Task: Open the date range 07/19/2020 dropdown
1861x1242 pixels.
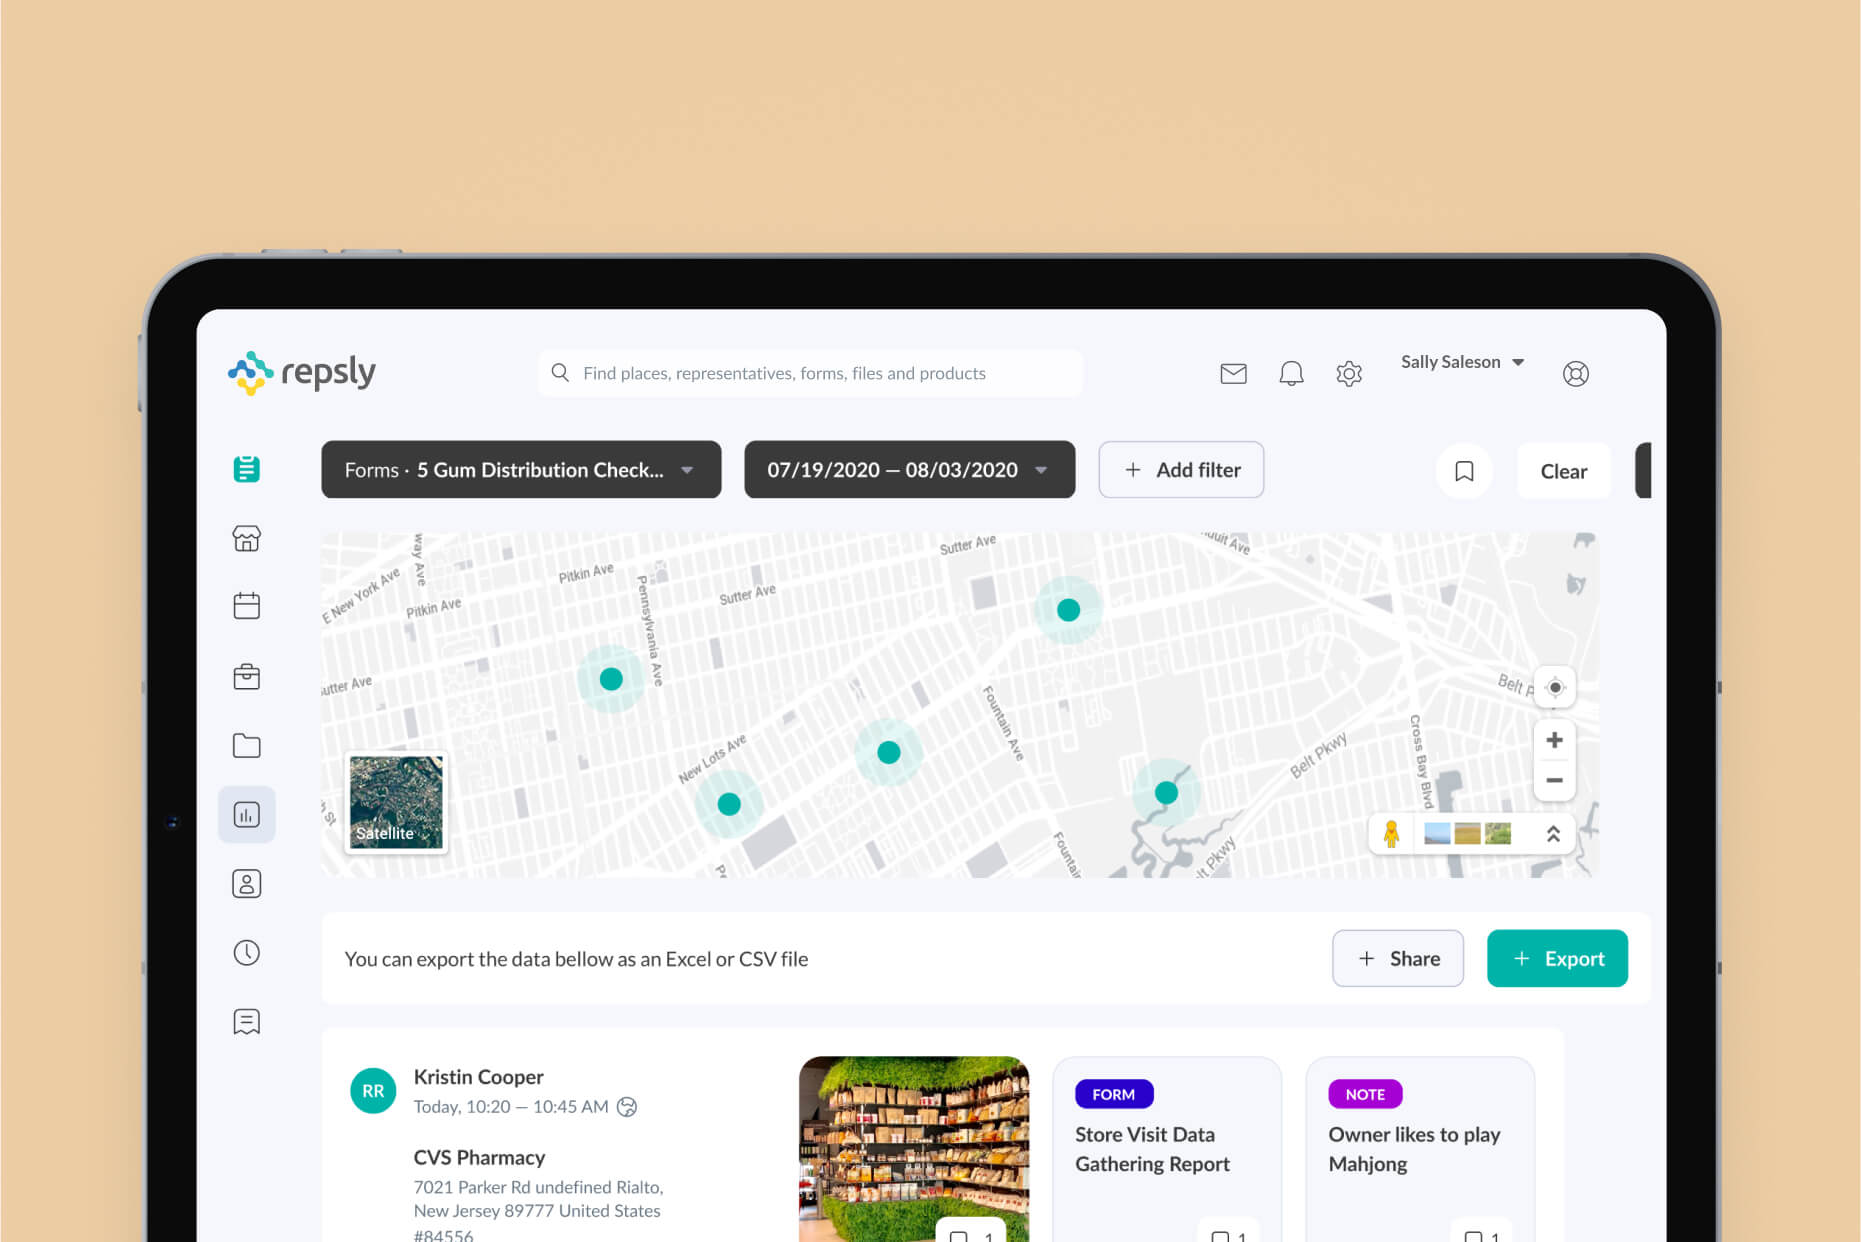Action: (908, 470)
